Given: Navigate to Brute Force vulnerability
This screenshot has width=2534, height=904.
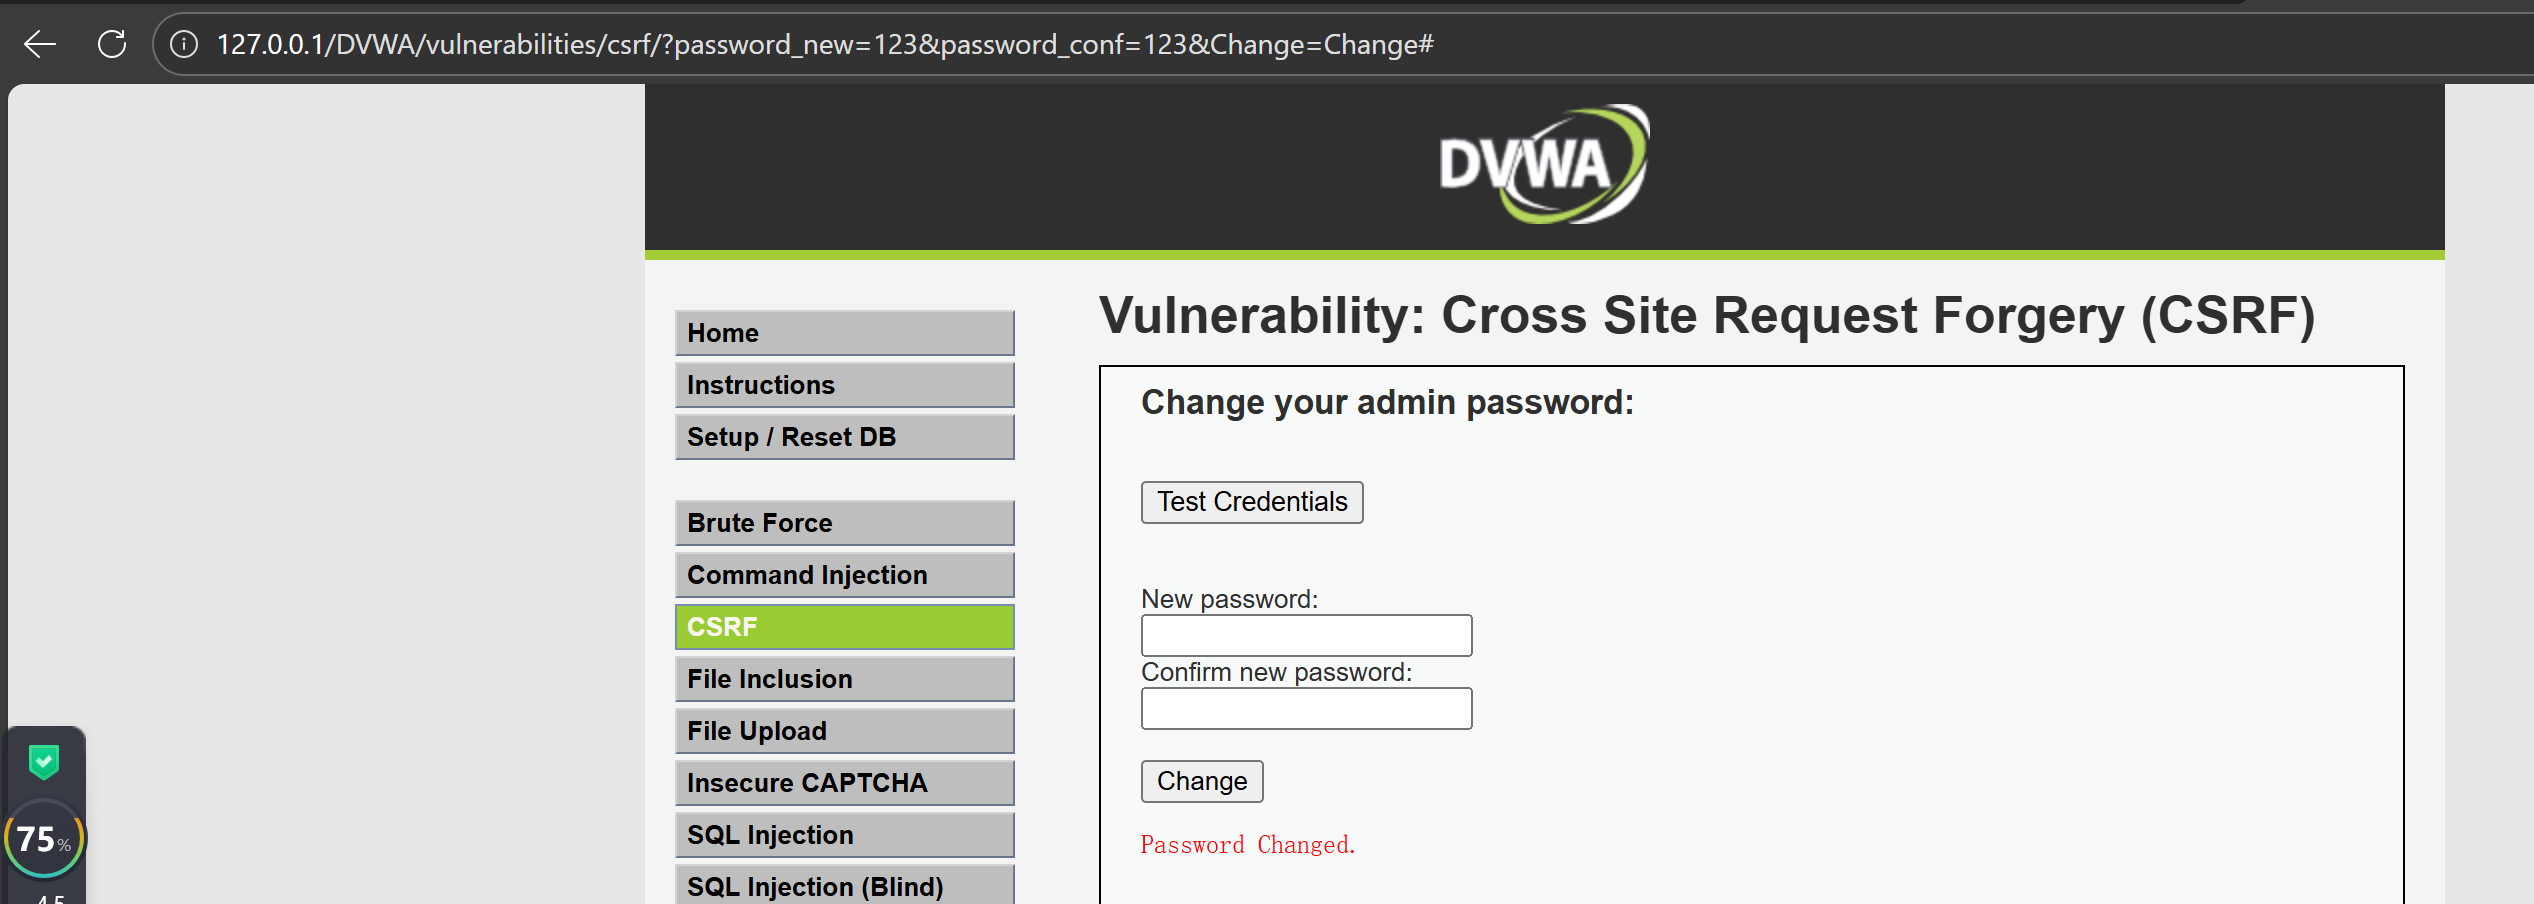Looking at the screenshot, I should point(844,523).
